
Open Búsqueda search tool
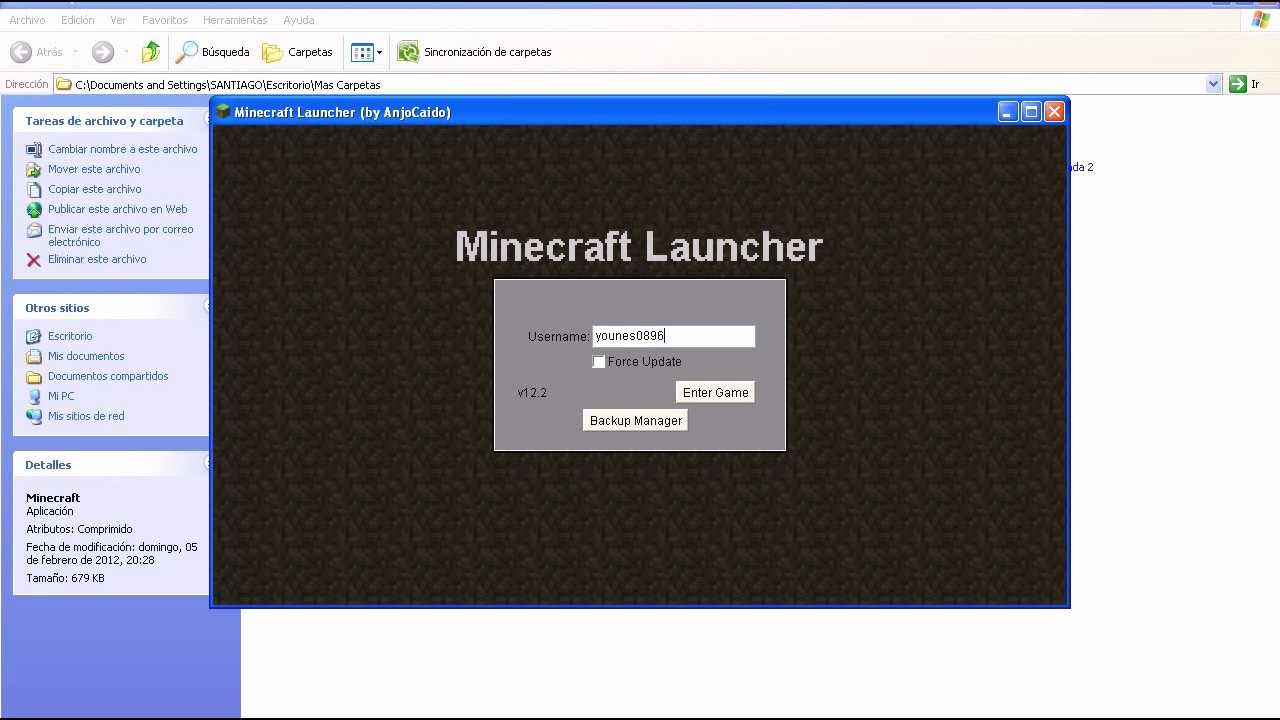tap(213, 52)
